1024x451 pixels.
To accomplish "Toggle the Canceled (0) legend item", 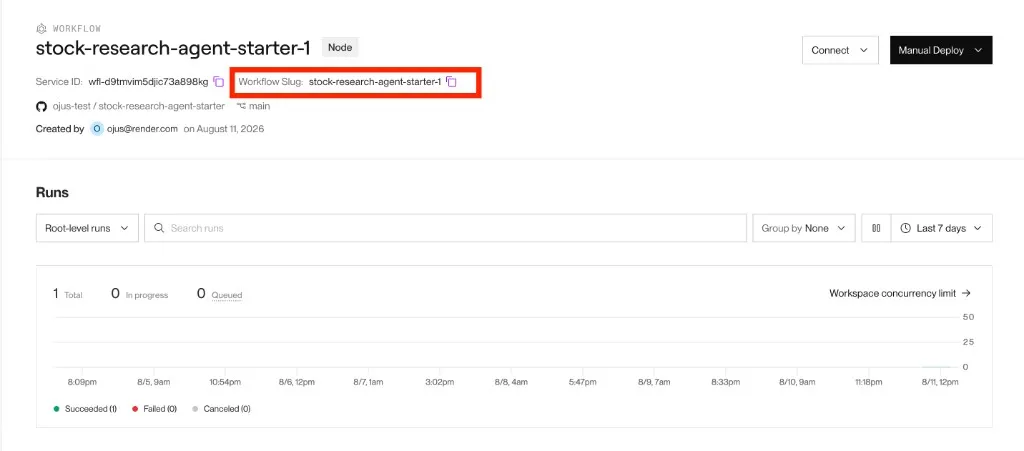I will point(221,409).
